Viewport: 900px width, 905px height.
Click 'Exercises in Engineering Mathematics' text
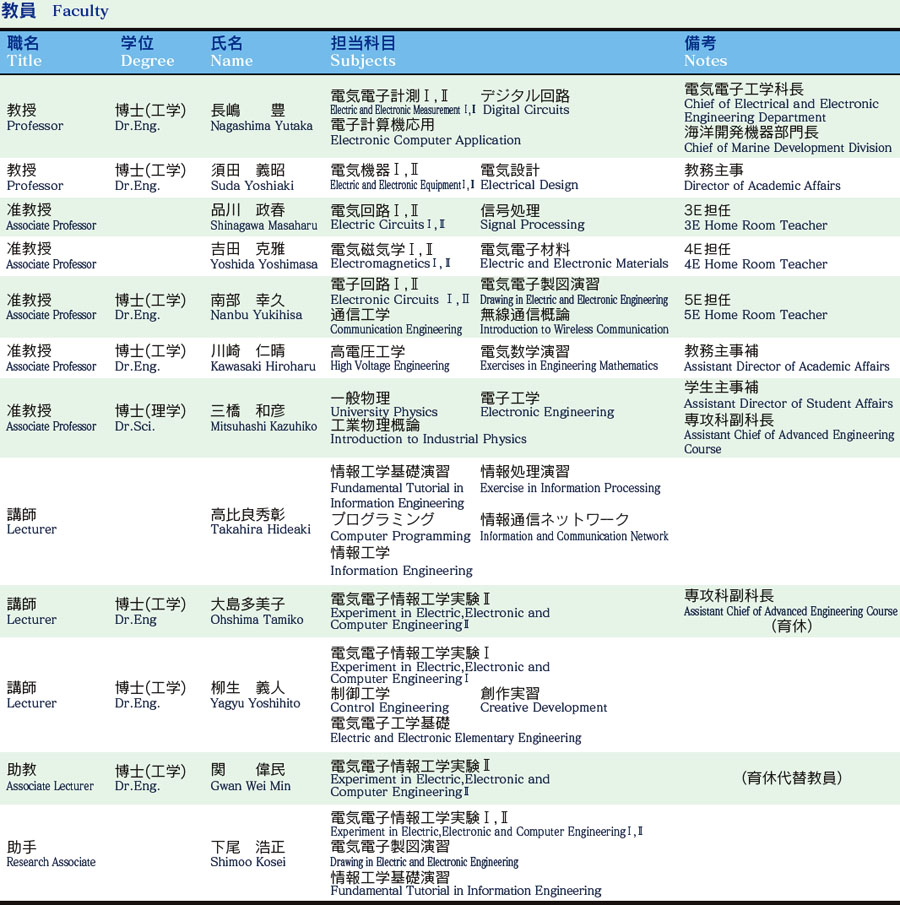click(x=569, y=366)
